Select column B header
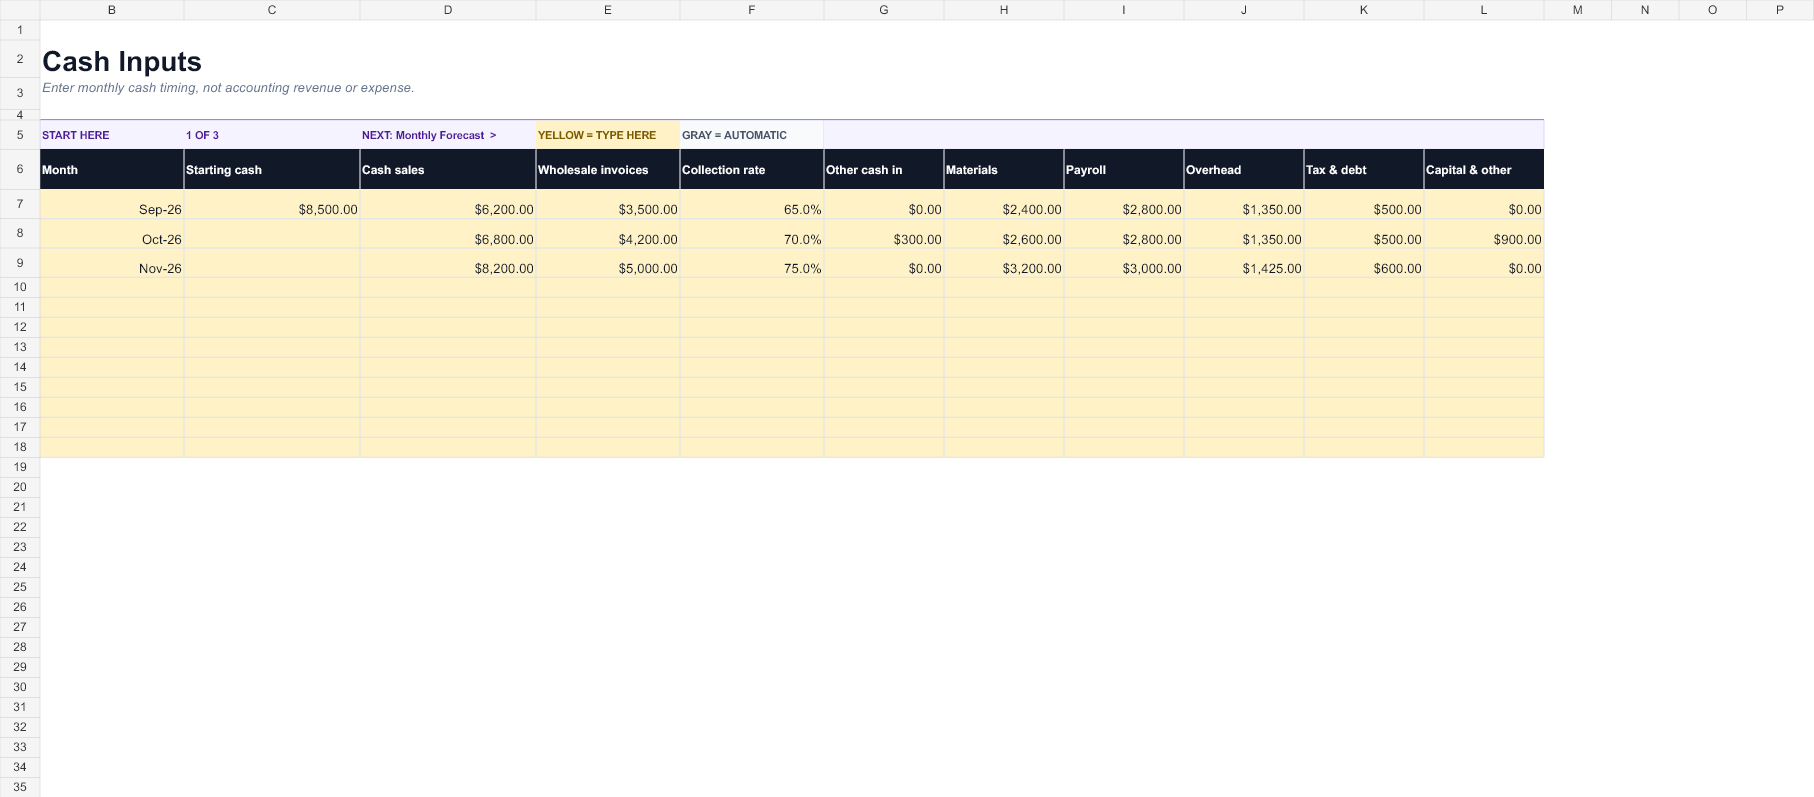This screenshot has width=1814, height=797. pos(112,10)
